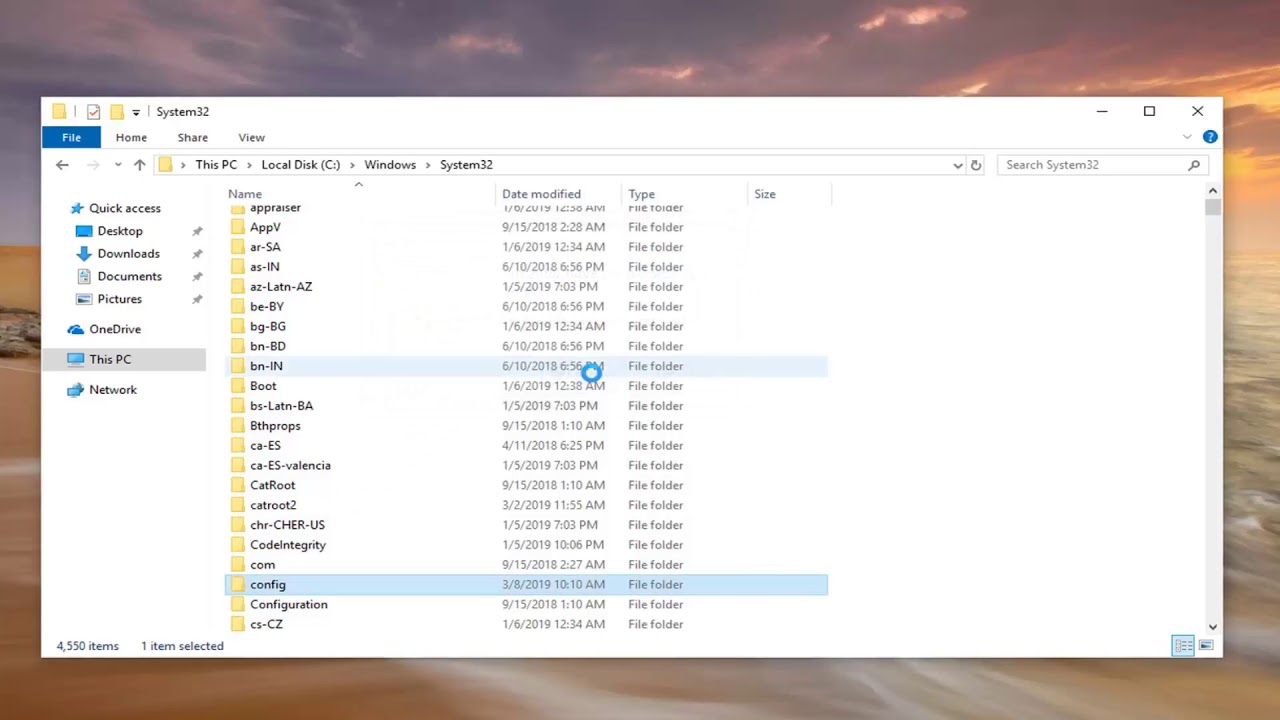Click the search magnifier icon

click(1194, 165)
